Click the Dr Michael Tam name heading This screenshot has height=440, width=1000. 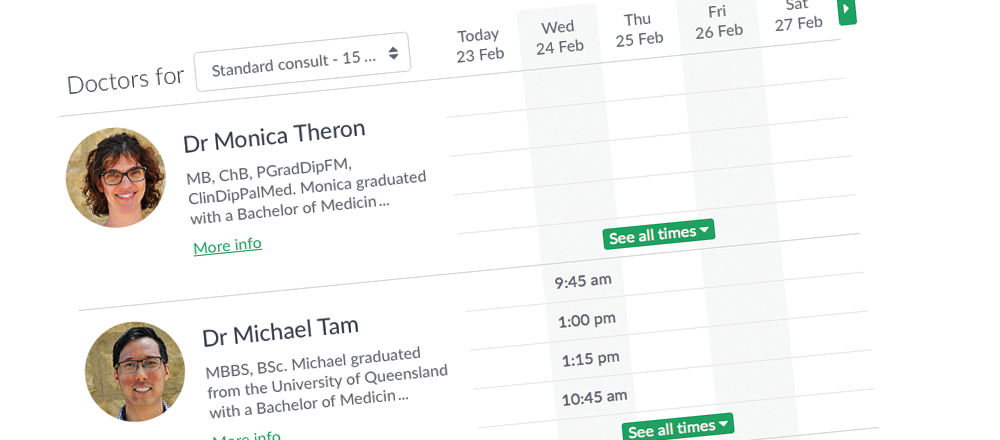pyautogui.click(x=281, y=331)
